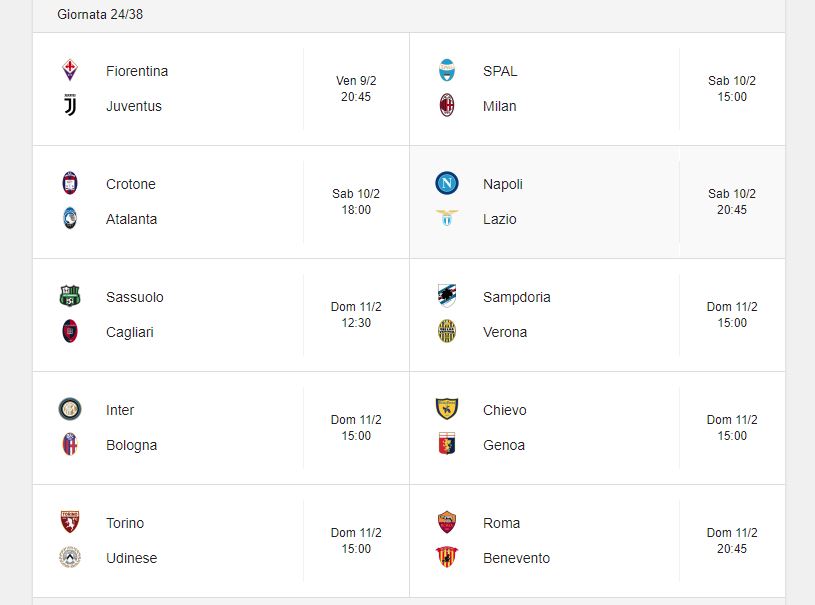Click the Giornata 24/38 header
Image resolution: width=815 pixels, height=605 pixels.
click(x=100, y=14)
